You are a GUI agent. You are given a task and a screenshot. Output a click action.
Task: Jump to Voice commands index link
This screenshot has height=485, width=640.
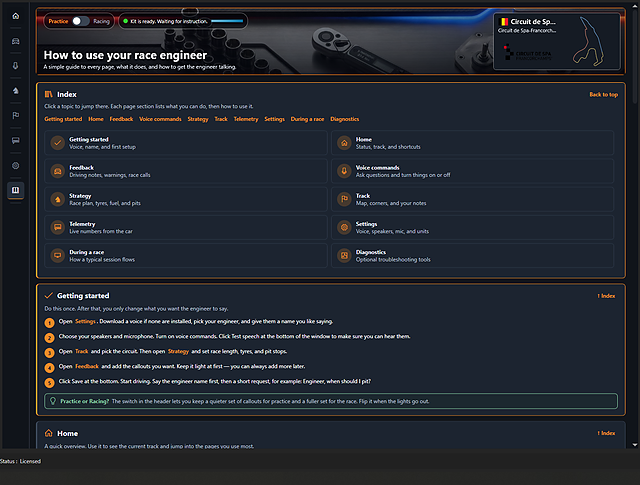tap(160, 119)
